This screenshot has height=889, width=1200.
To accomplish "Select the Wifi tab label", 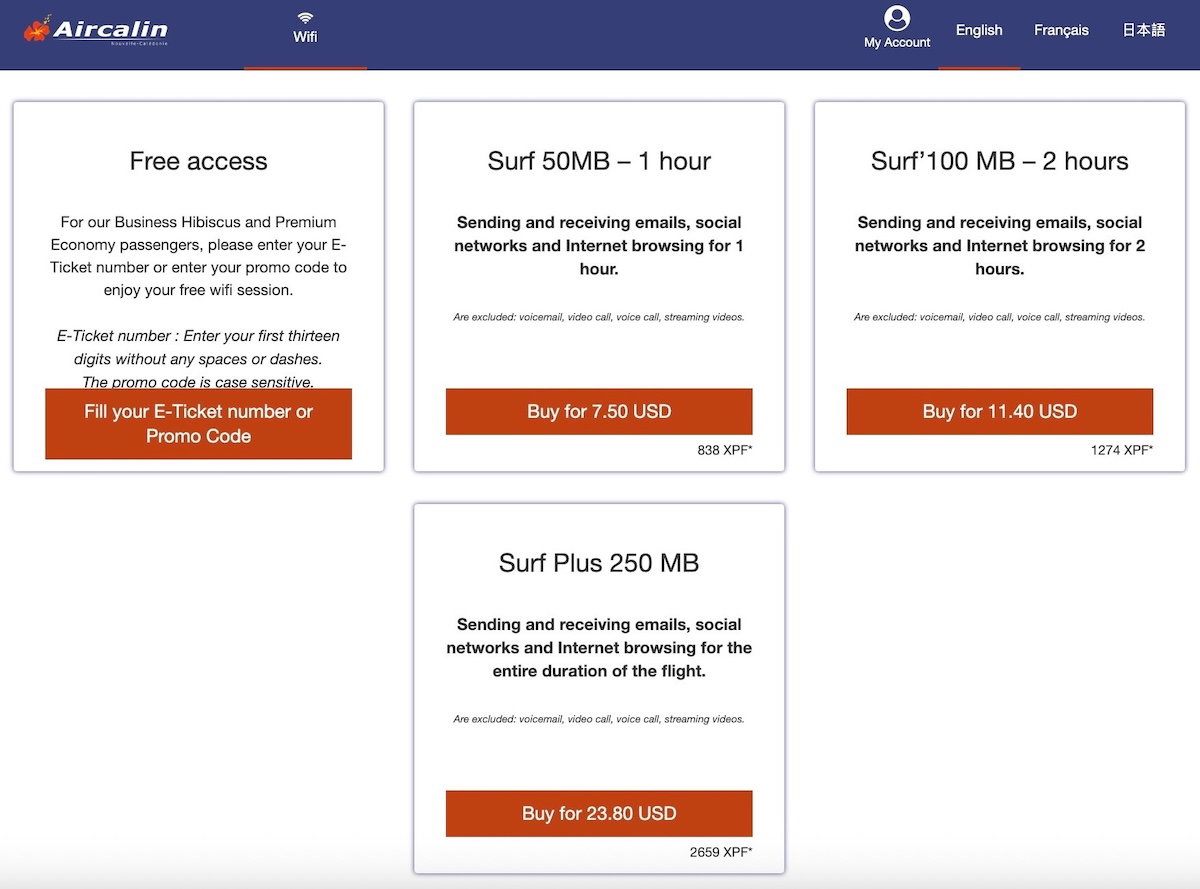I will (x=305, y=38).
